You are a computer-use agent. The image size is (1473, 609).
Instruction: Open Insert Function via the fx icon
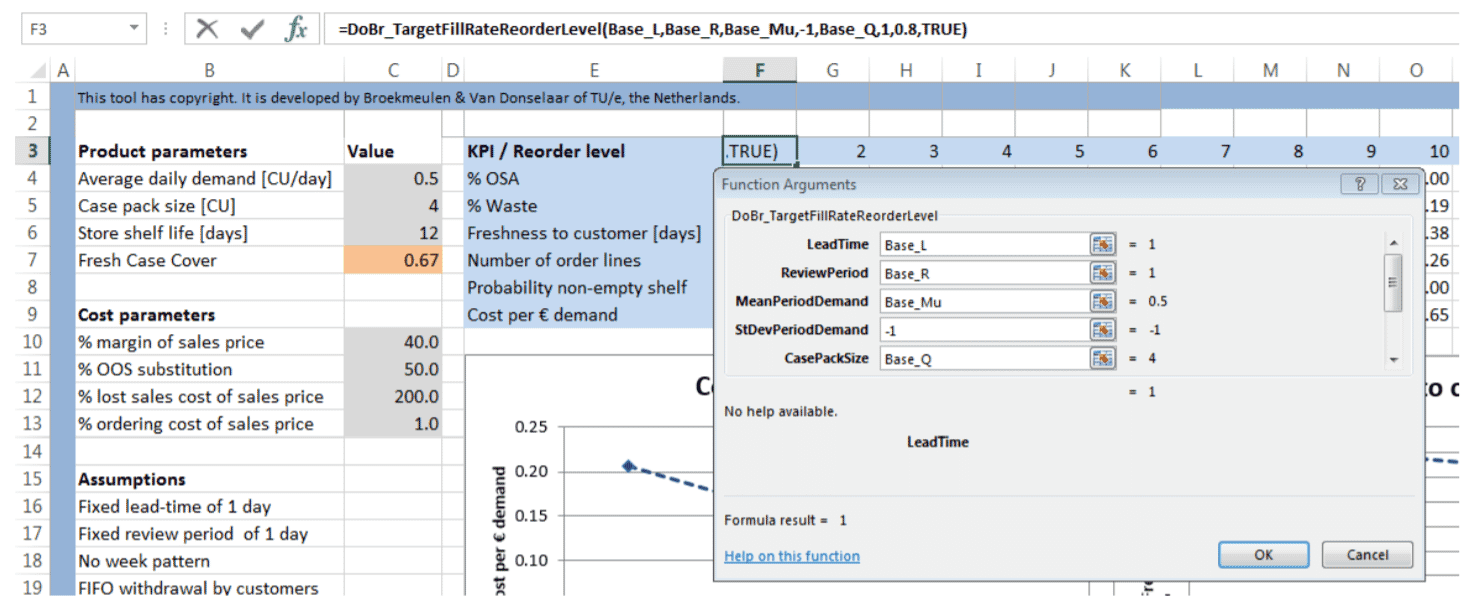click(296, 29)
